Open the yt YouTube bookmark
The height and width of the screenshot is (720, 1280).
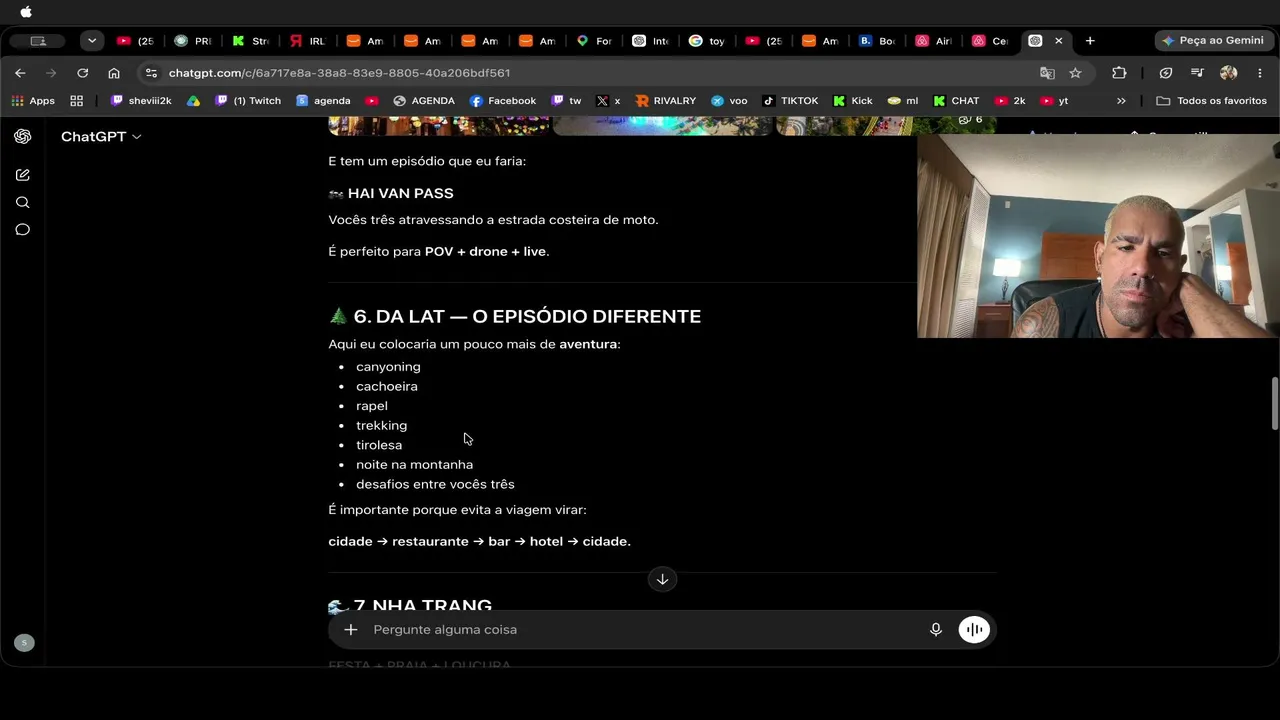(x=1054, y=101)
